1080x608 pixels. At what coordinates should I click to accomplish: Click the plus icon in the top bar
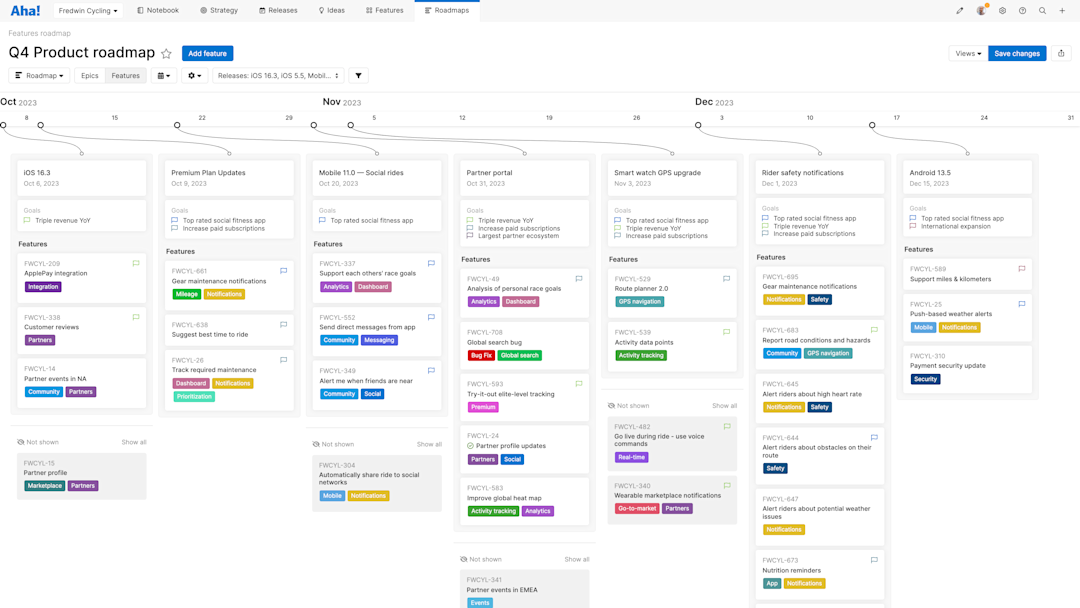[1062, 11]
